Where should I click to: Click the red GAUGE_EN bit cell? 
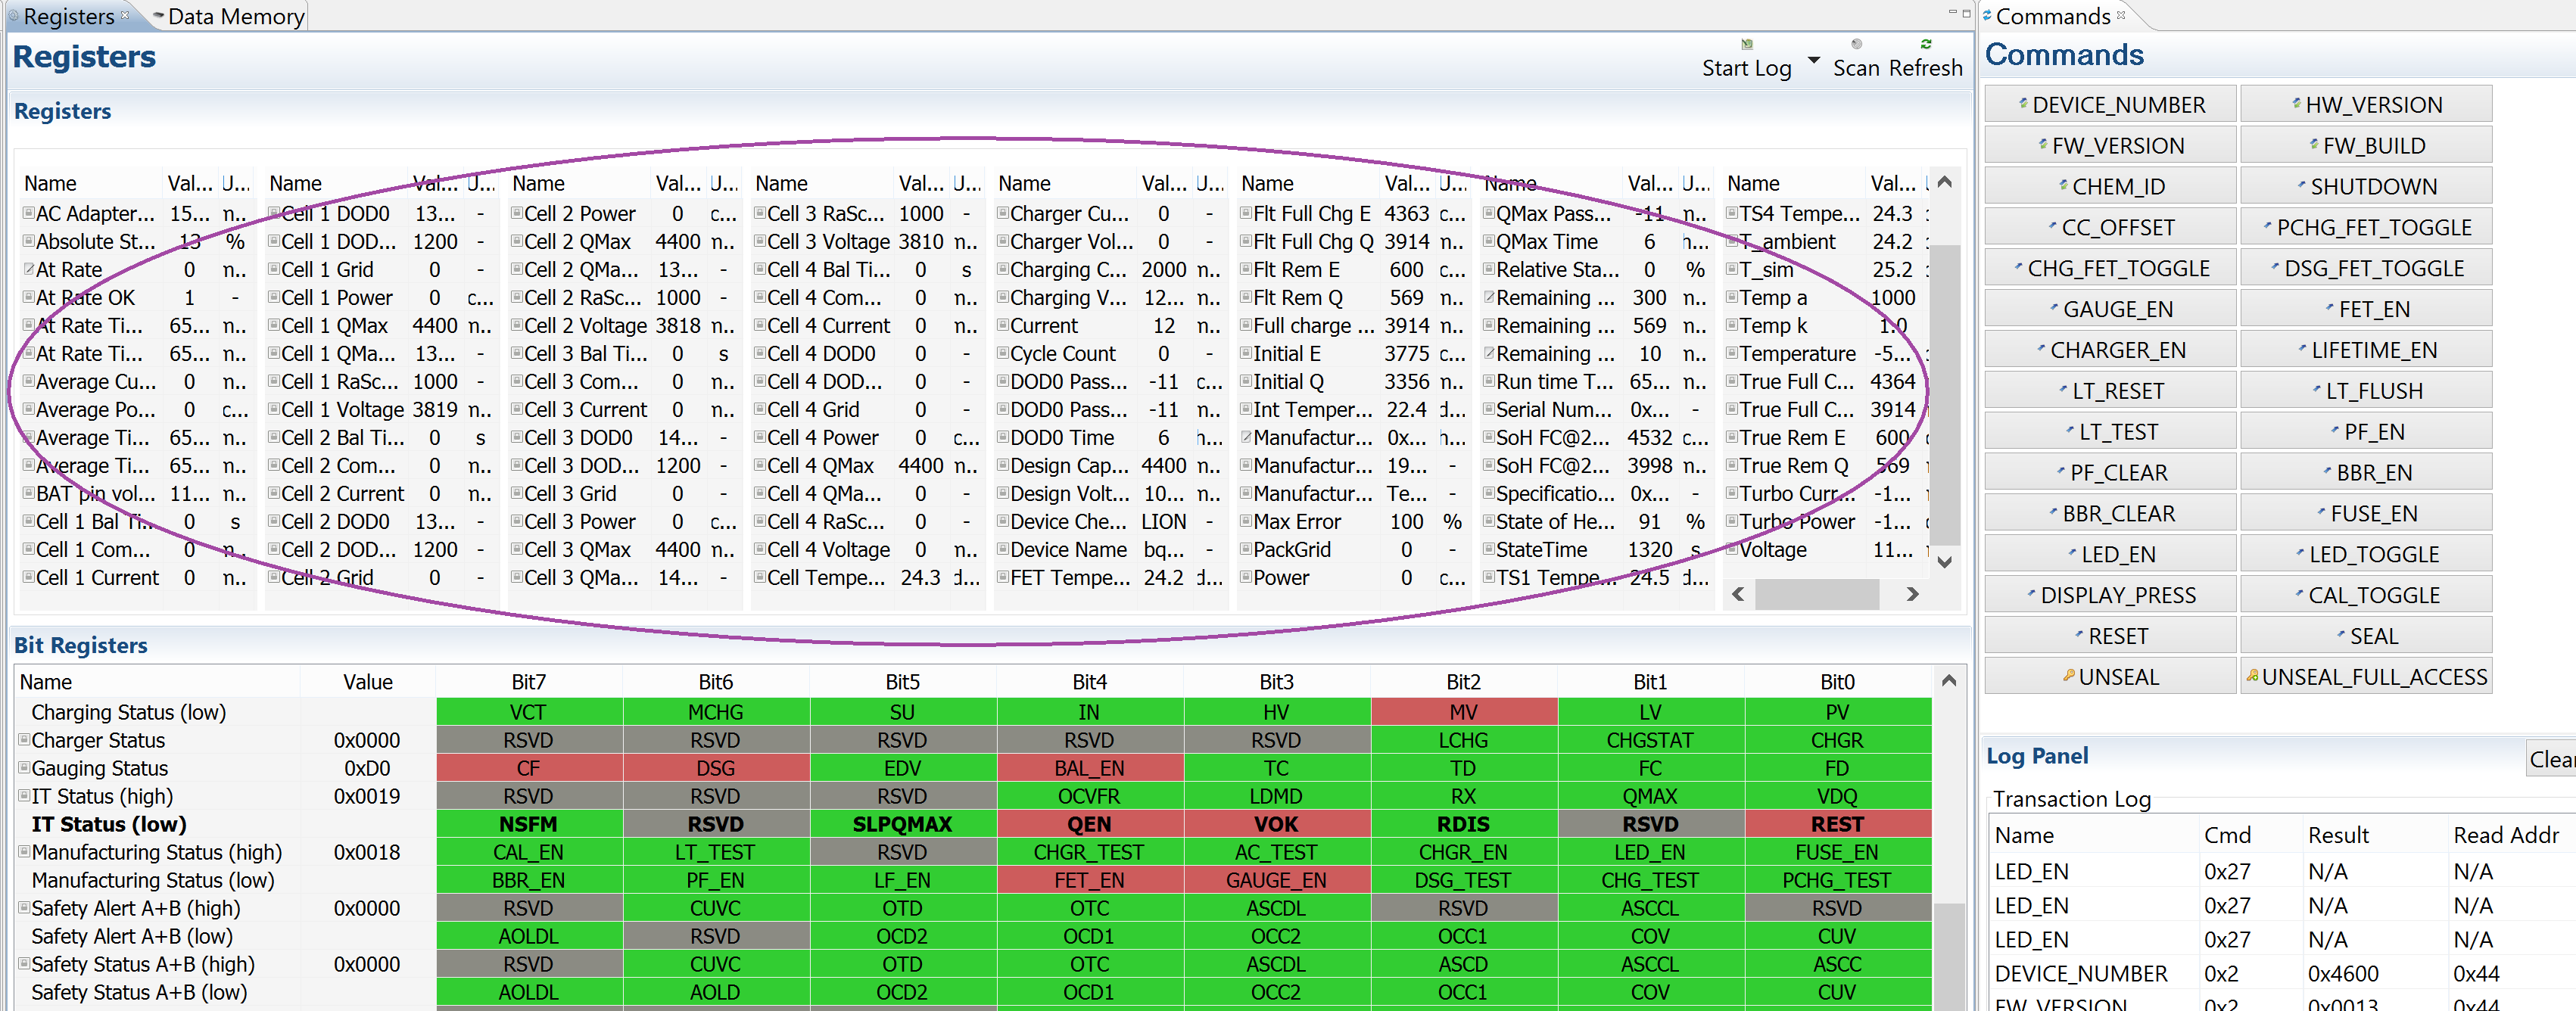click(1276, 880)
